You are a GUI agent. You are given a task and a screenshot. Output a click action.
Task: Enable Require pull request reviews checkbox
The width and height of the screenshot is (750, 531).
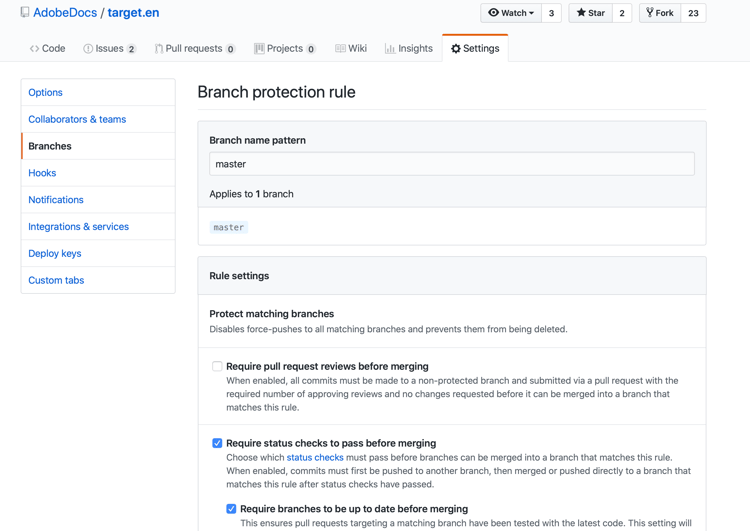click(x=217, y=367)
